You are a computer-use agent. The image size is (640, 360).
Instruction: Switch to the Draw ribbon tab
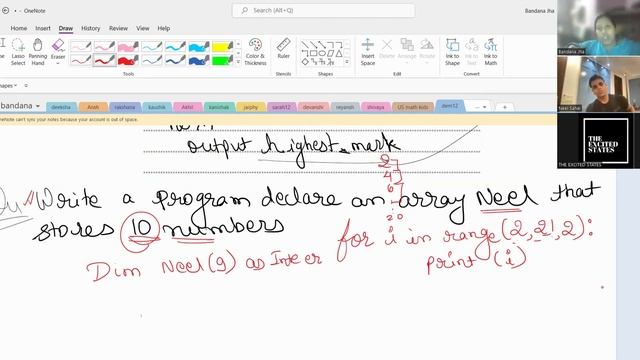pos(66,28)
